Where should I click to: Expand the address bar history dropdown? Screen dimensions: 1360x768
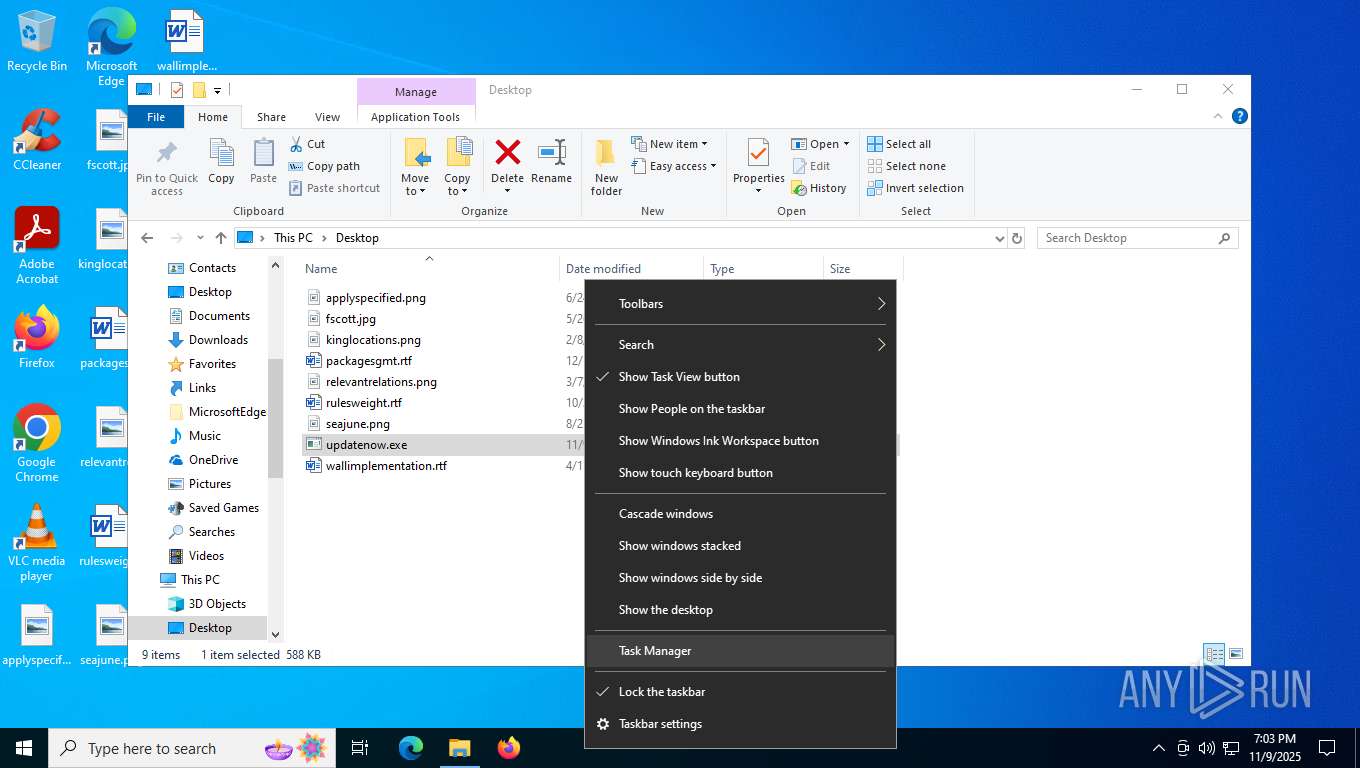point(999,238)
